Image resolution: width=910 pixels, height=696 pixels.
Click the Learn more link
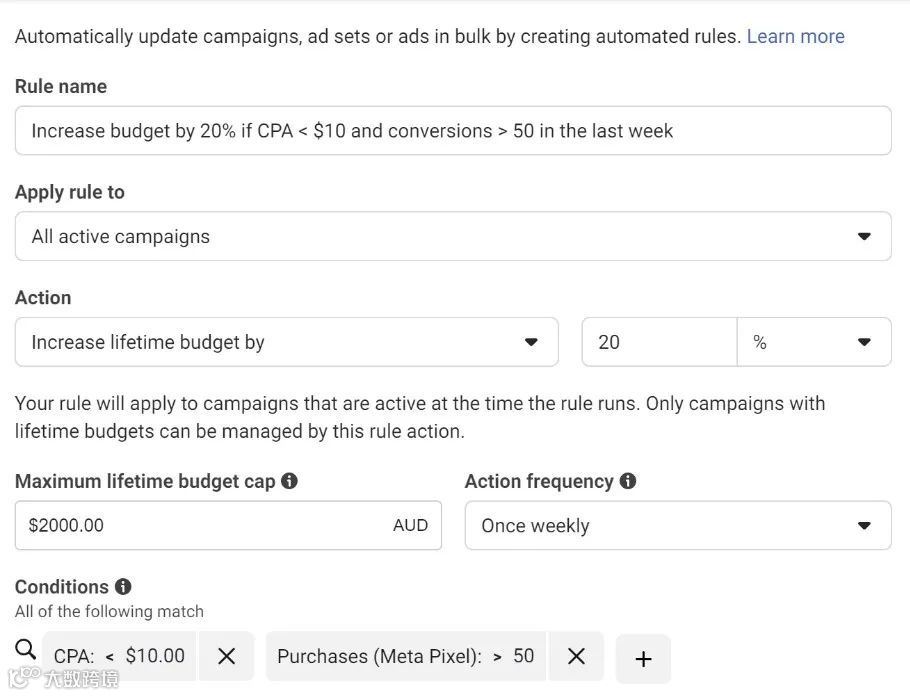click(795, 37)
